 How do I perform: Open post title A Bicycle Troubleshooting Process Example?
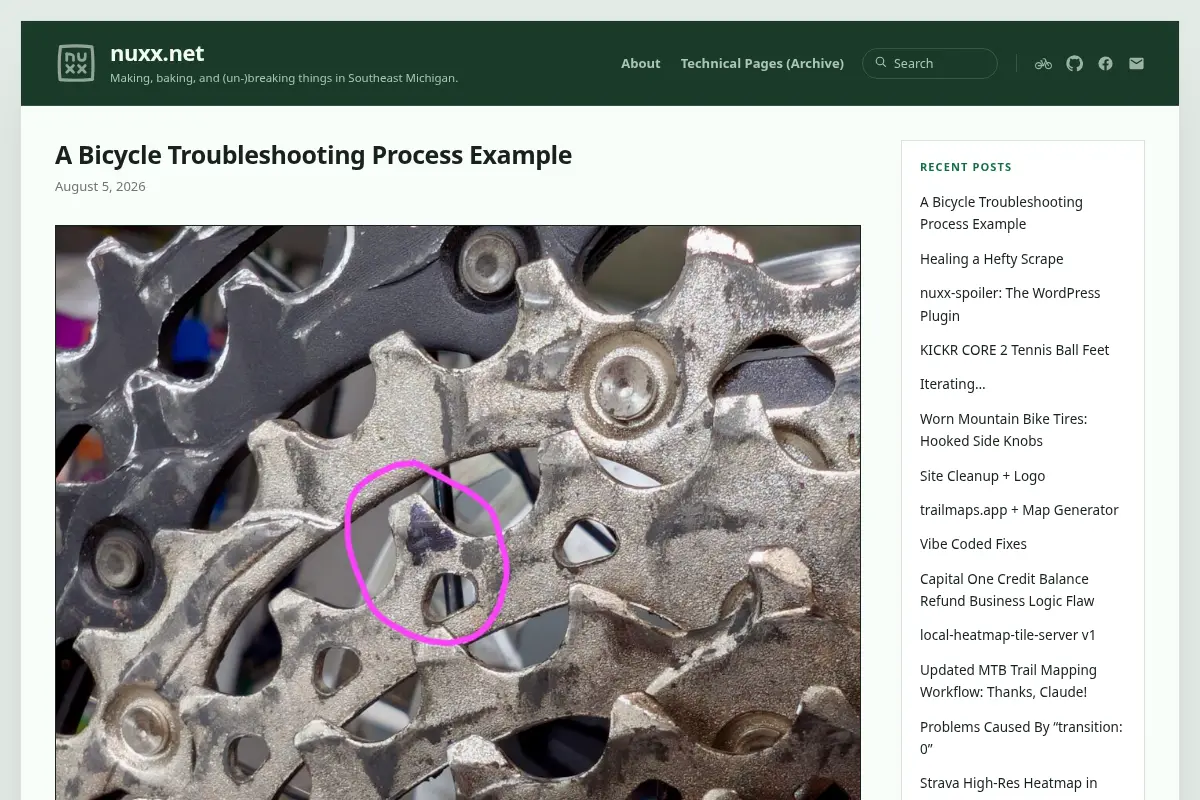(x=313, y=155)
